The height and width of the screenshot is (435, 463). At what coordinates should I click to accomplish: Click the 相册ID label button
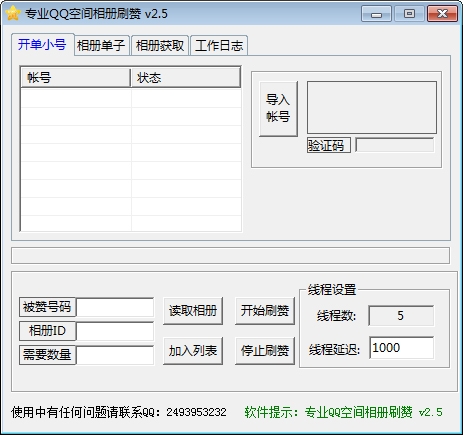tap(47, 331)
